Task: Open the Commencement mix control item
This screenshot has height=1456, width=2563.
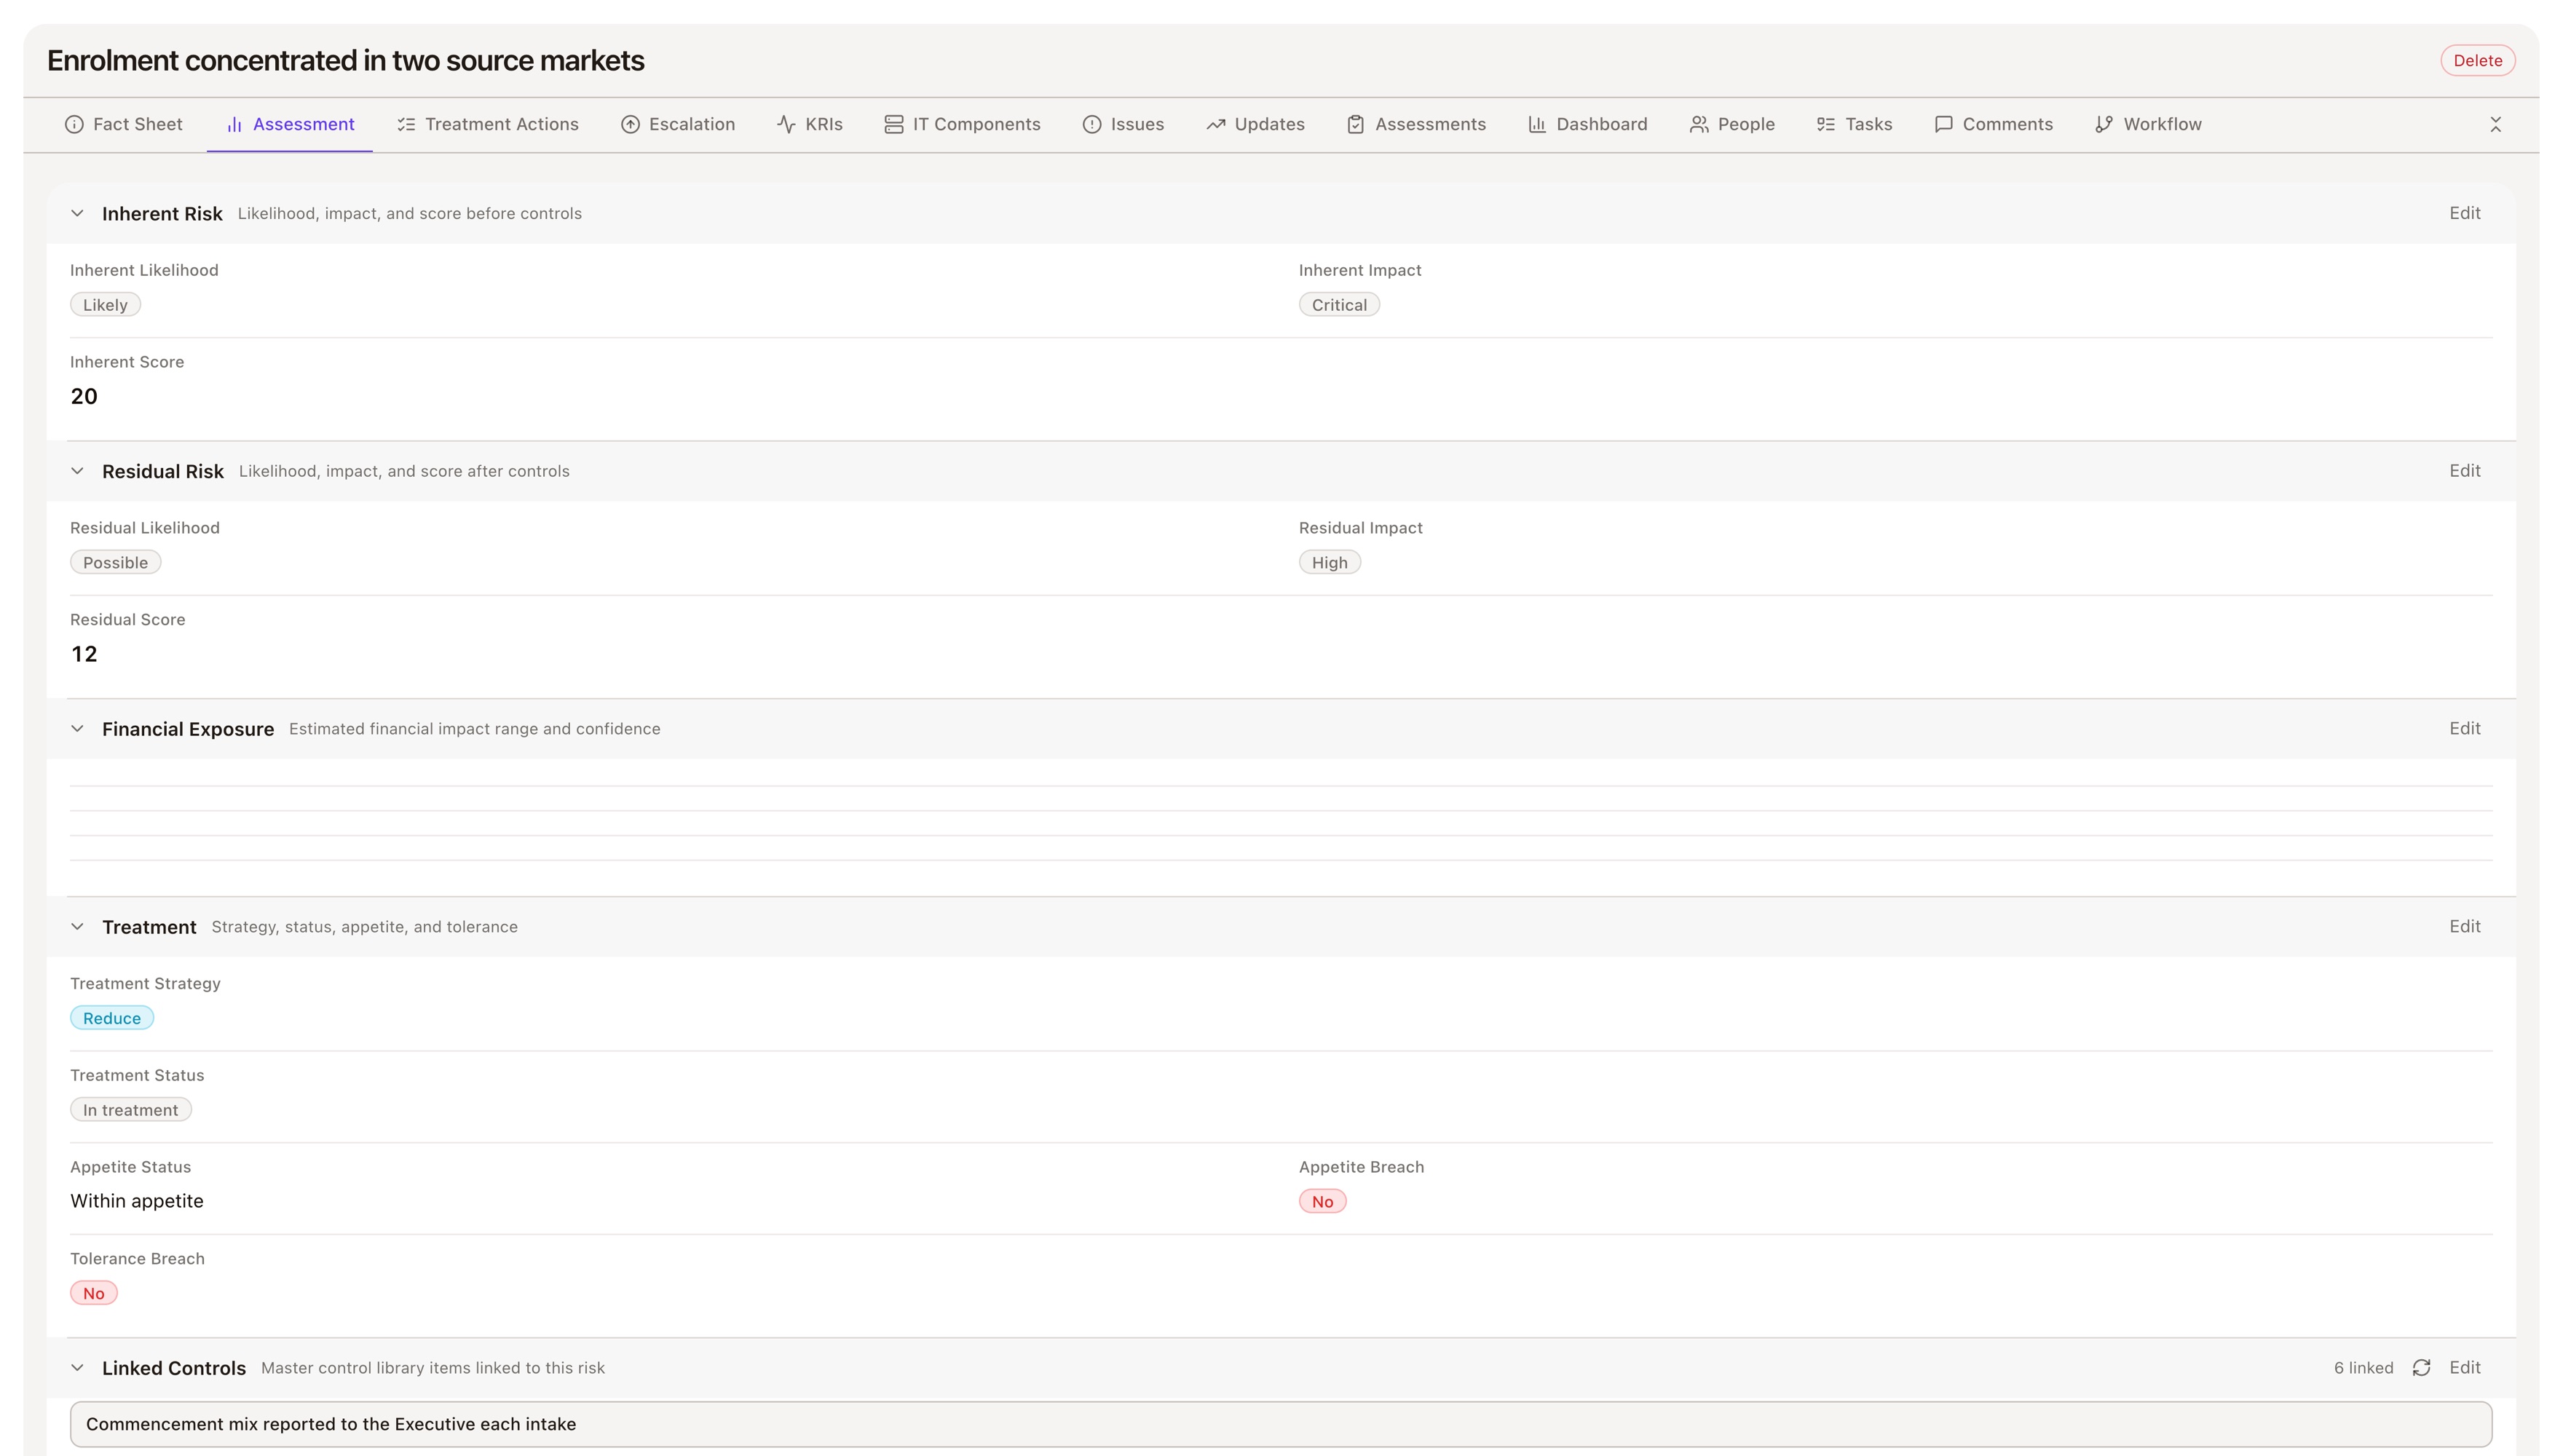Action: (1280, 1424)
